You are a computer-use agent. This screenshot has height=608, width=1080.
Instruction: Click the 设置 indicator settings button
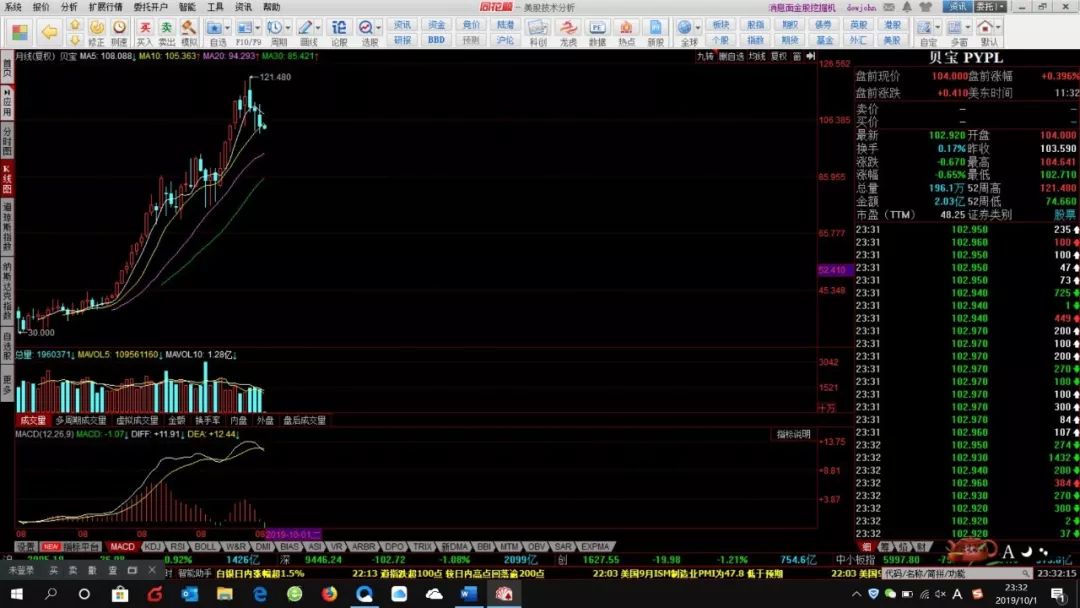tap(26, 547)
